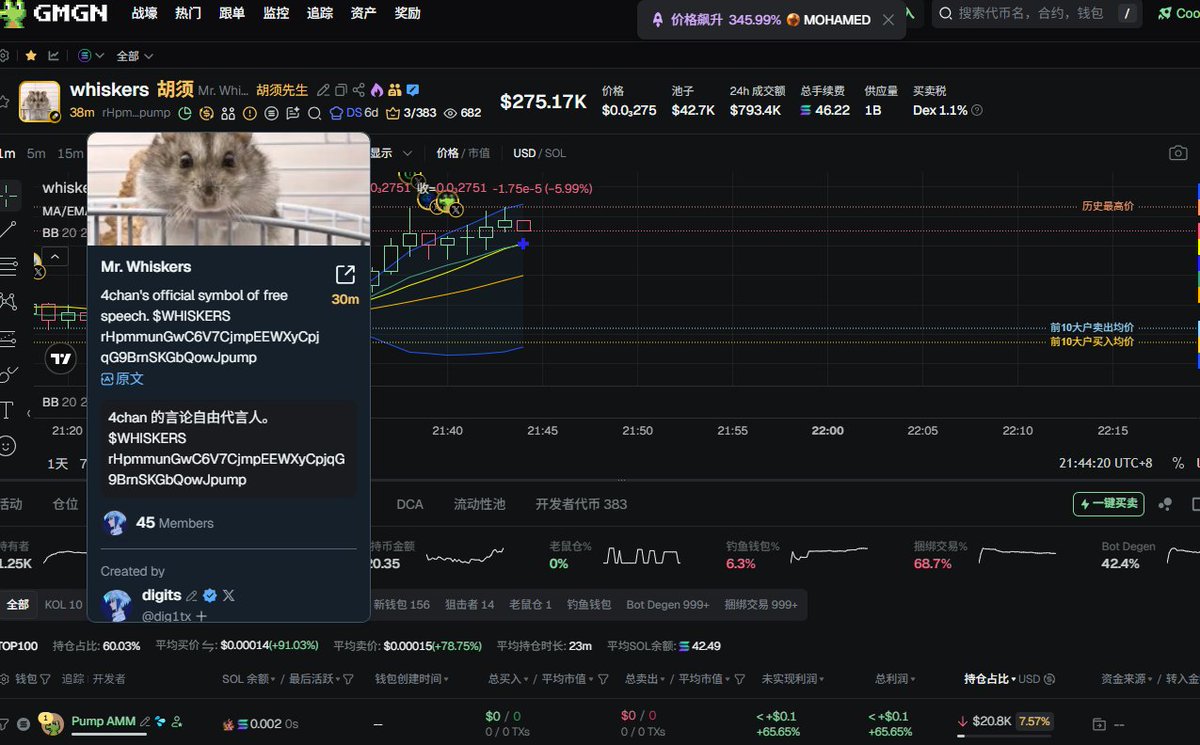Expand the Solana chain selector dropdown
Screen dimensions: 1200x745
pos(90,56)
